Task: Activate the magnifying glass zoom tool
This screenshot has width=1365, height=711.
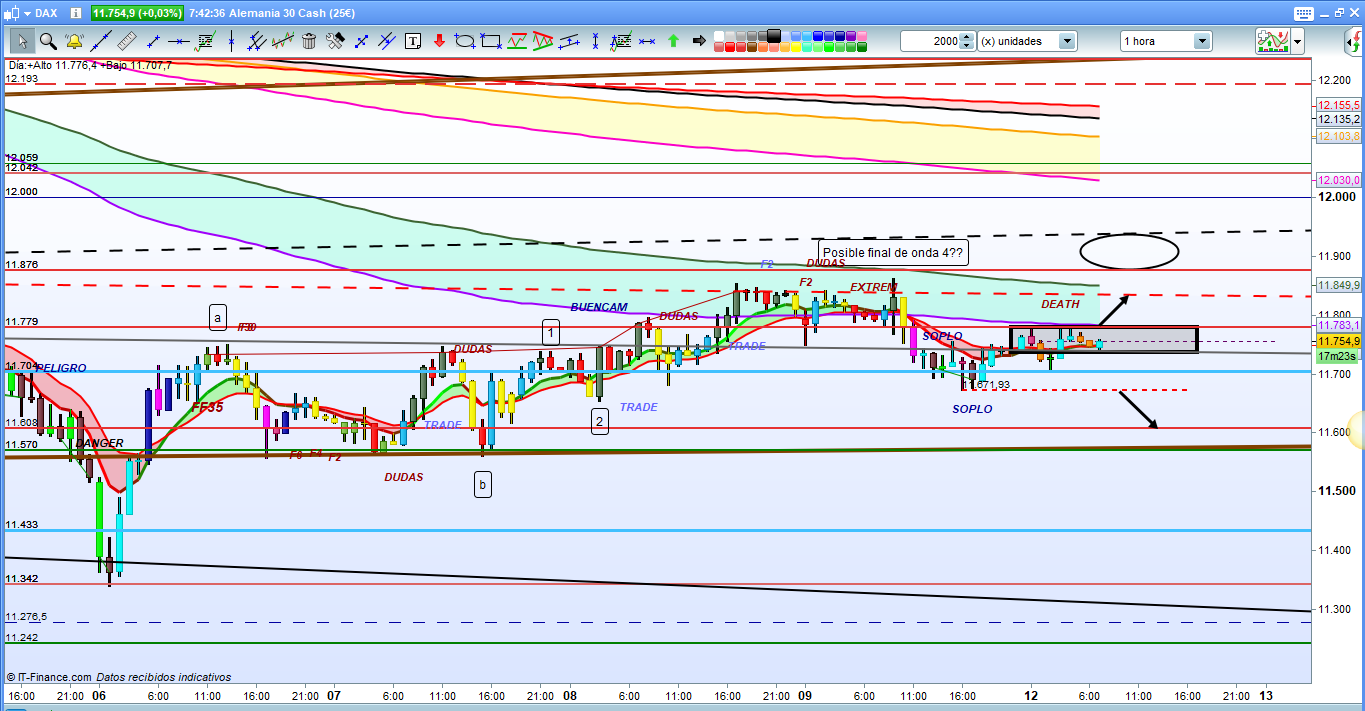Action: tap(48, 41)
